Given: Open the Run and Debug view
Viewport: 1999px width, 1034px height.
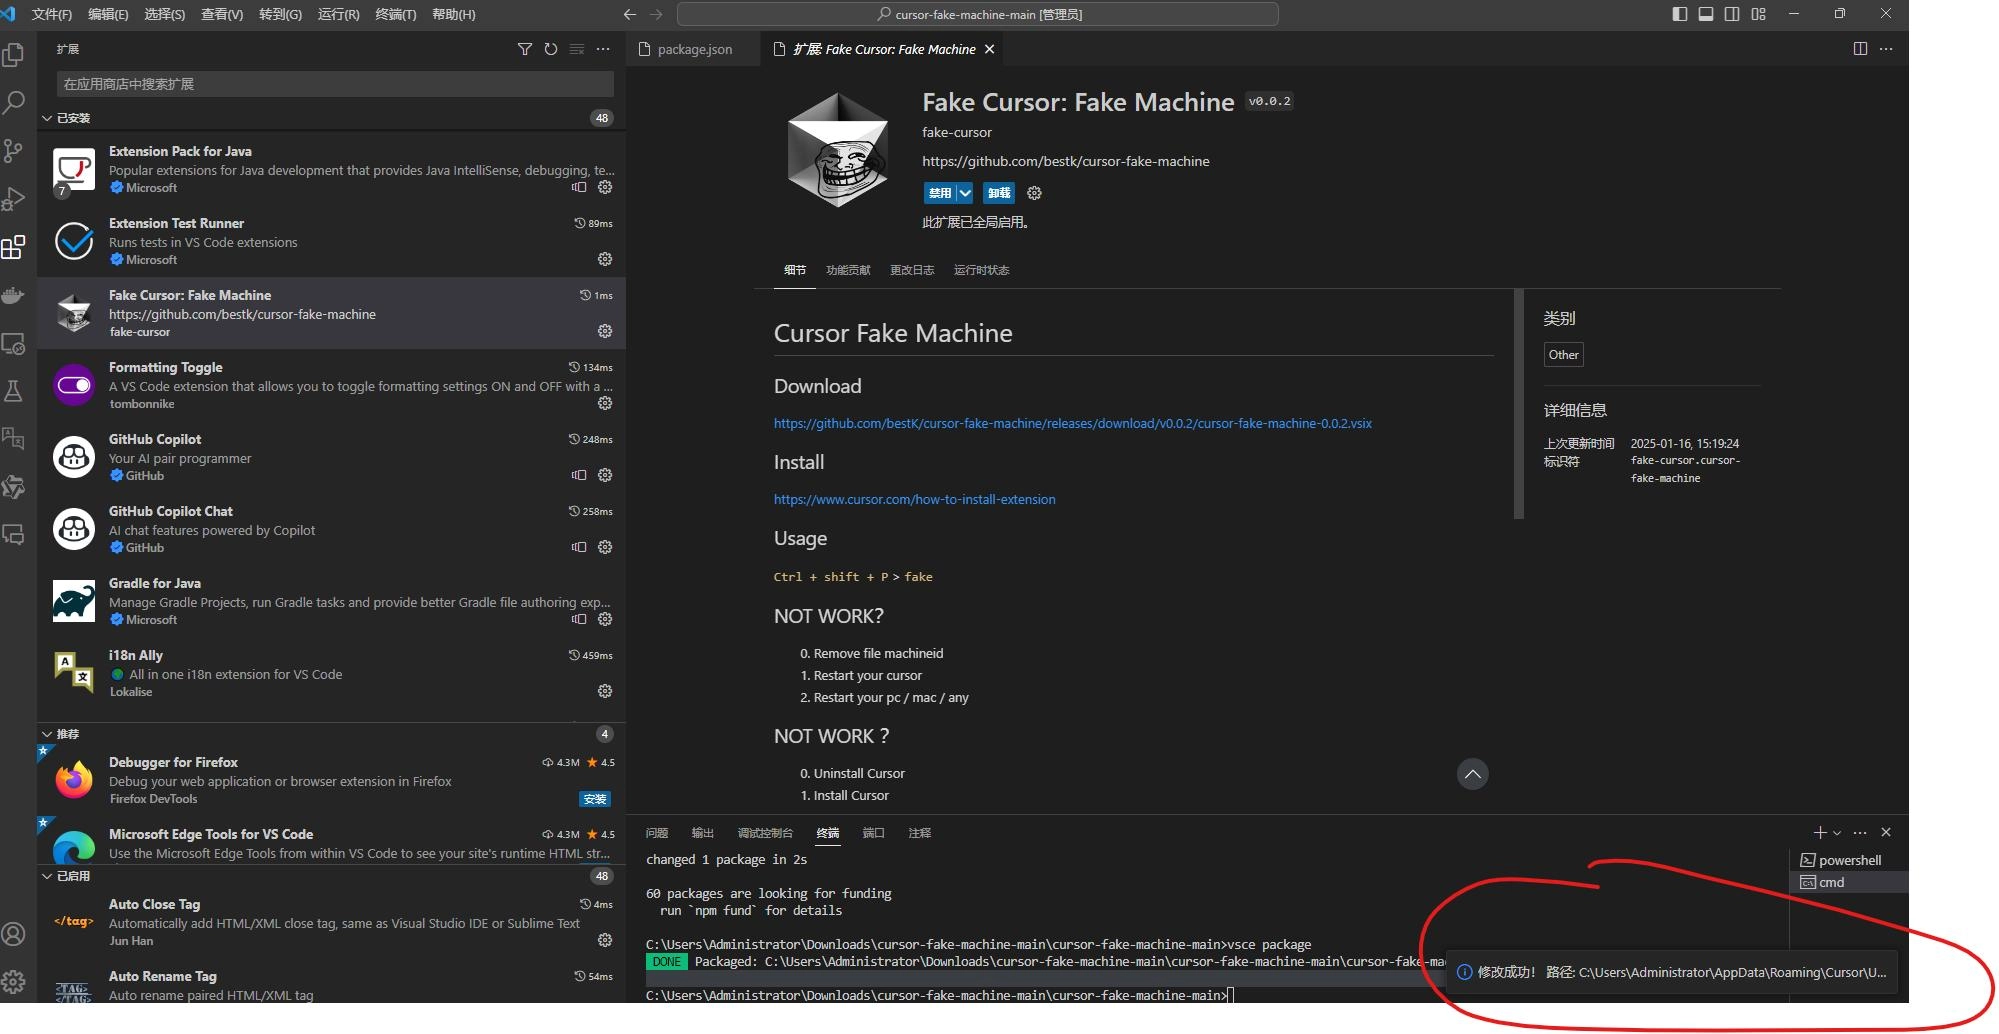Looking at the screenshot, I should click(x=14, y=199).
